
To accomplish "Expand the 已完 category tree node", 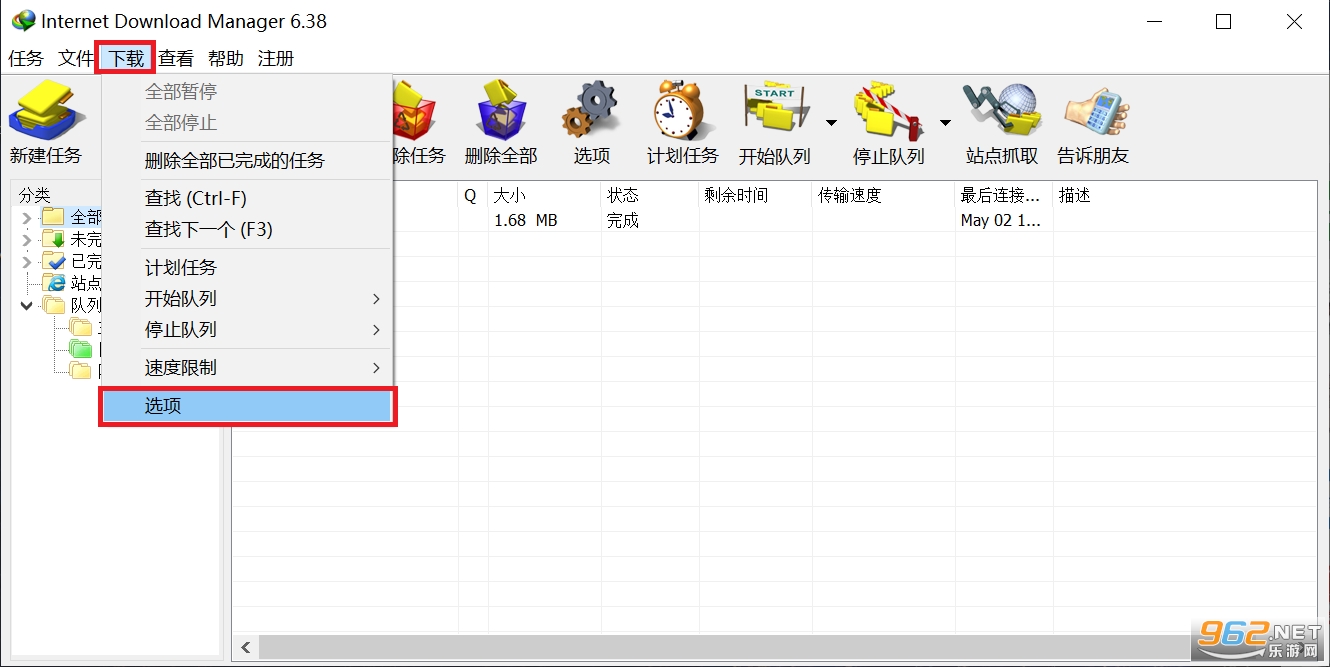I will click(26, 262).
